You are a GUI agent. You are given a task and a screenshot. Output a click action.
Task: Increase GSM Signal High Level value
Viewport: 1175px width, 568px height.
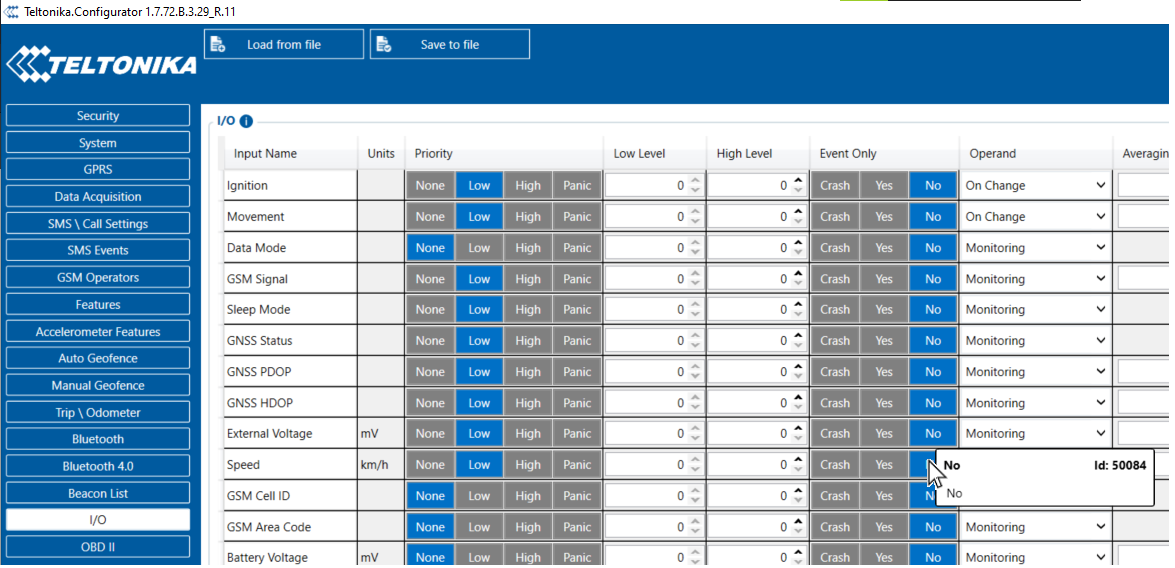pos(799,274)
